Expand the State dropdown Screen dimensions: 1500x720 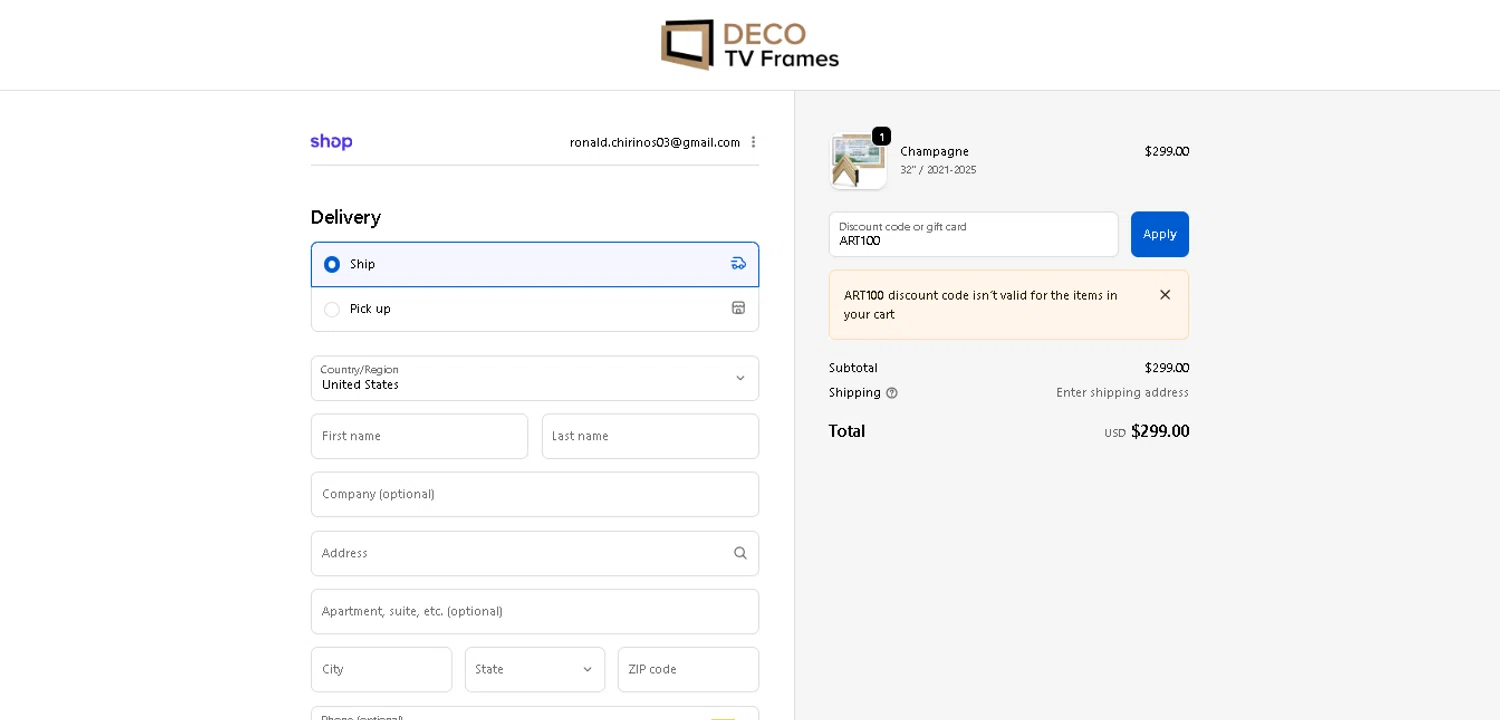(x=534, y=670)
